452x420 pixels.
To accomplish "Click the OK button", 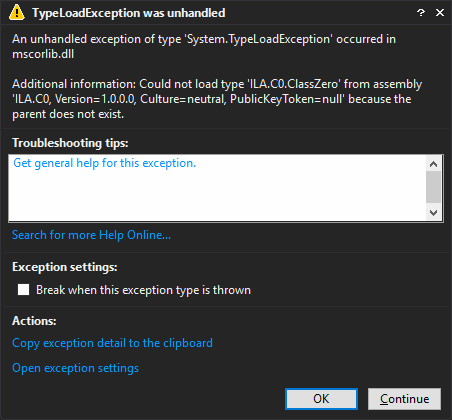I will 321,399.
